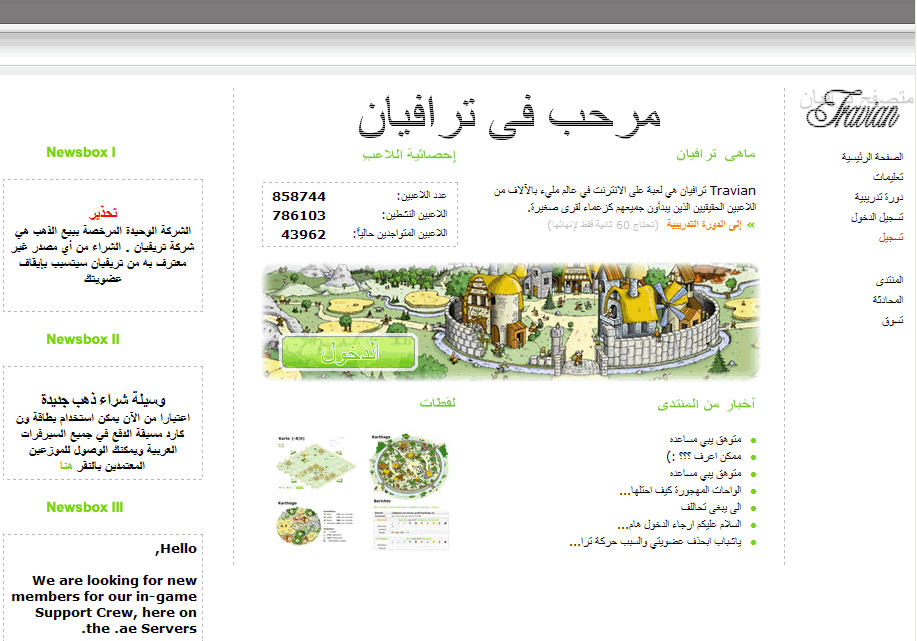The width and height of the screenshot is (917, 641).
Task: Open دورة تدريبية in the side menu
Action: click(x=878, y=197)
